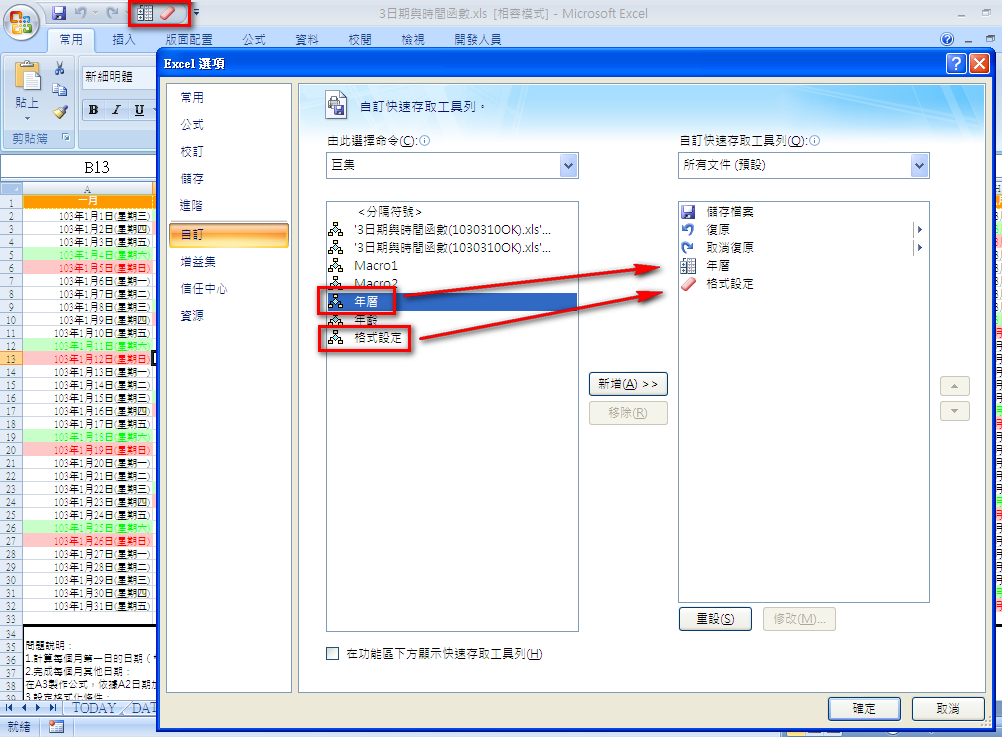Switch to 開發人員 ribbon tab
Image resolution: width=1002 pixels, height=737 pixels.
478,40
